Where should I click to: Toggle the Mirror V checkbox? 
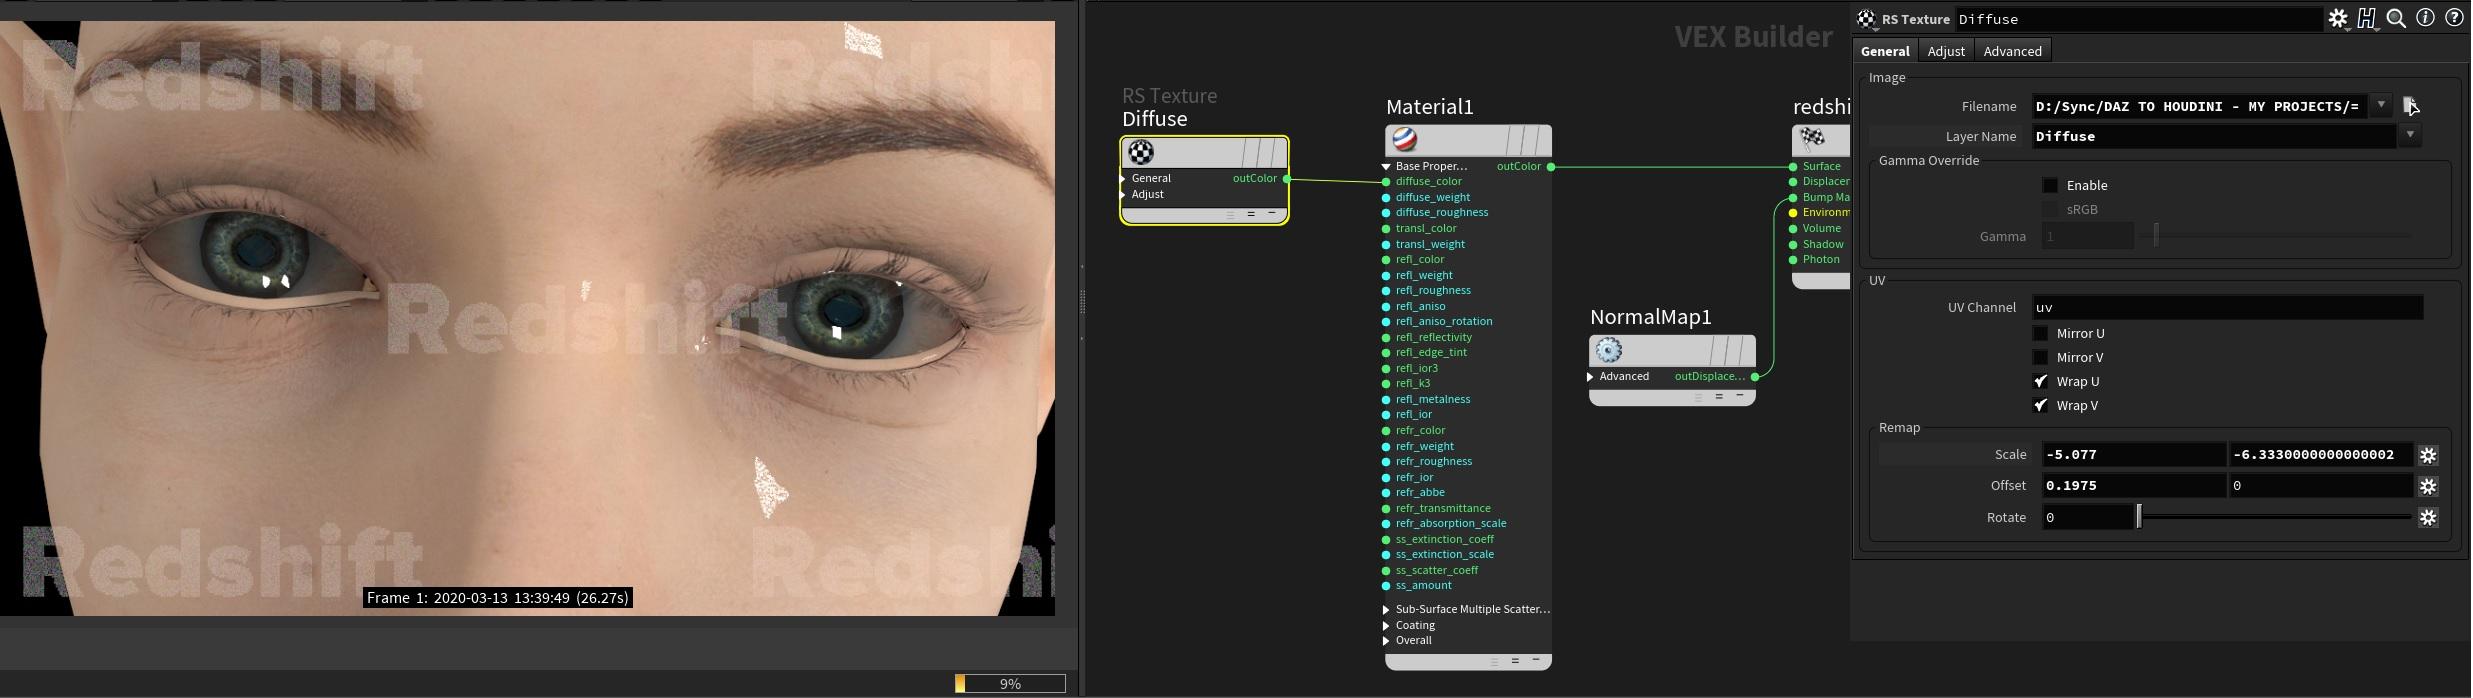point(2041,357)
